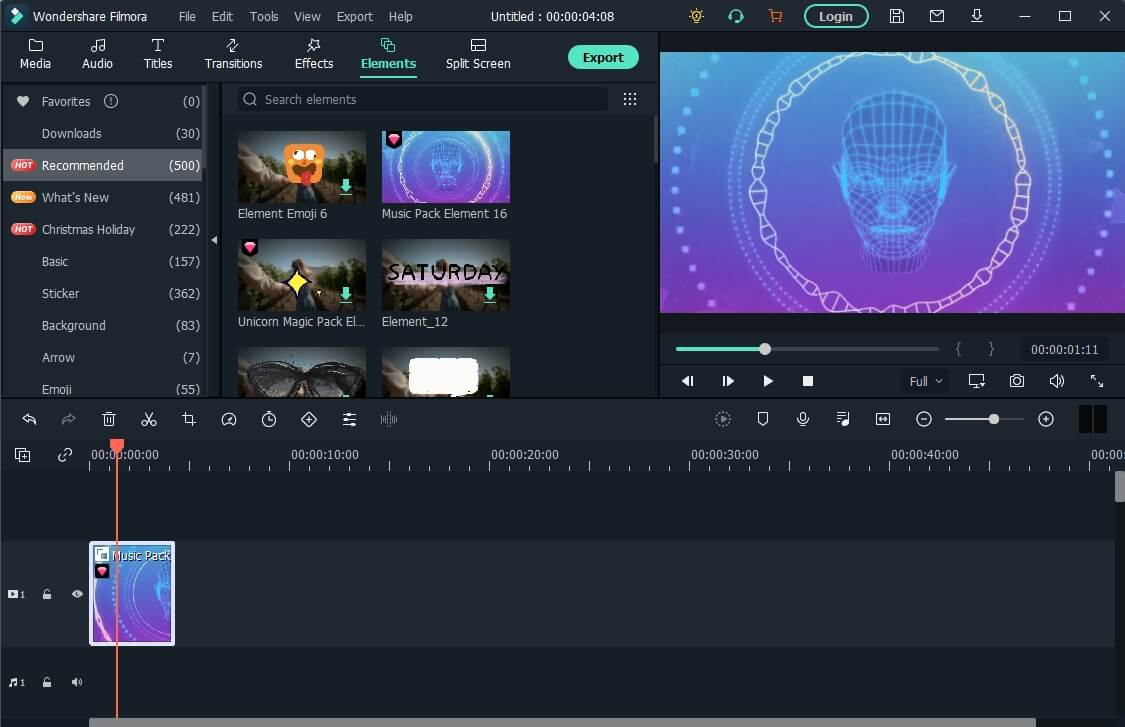Open the Full preview quality dropdown

(925, 381)
